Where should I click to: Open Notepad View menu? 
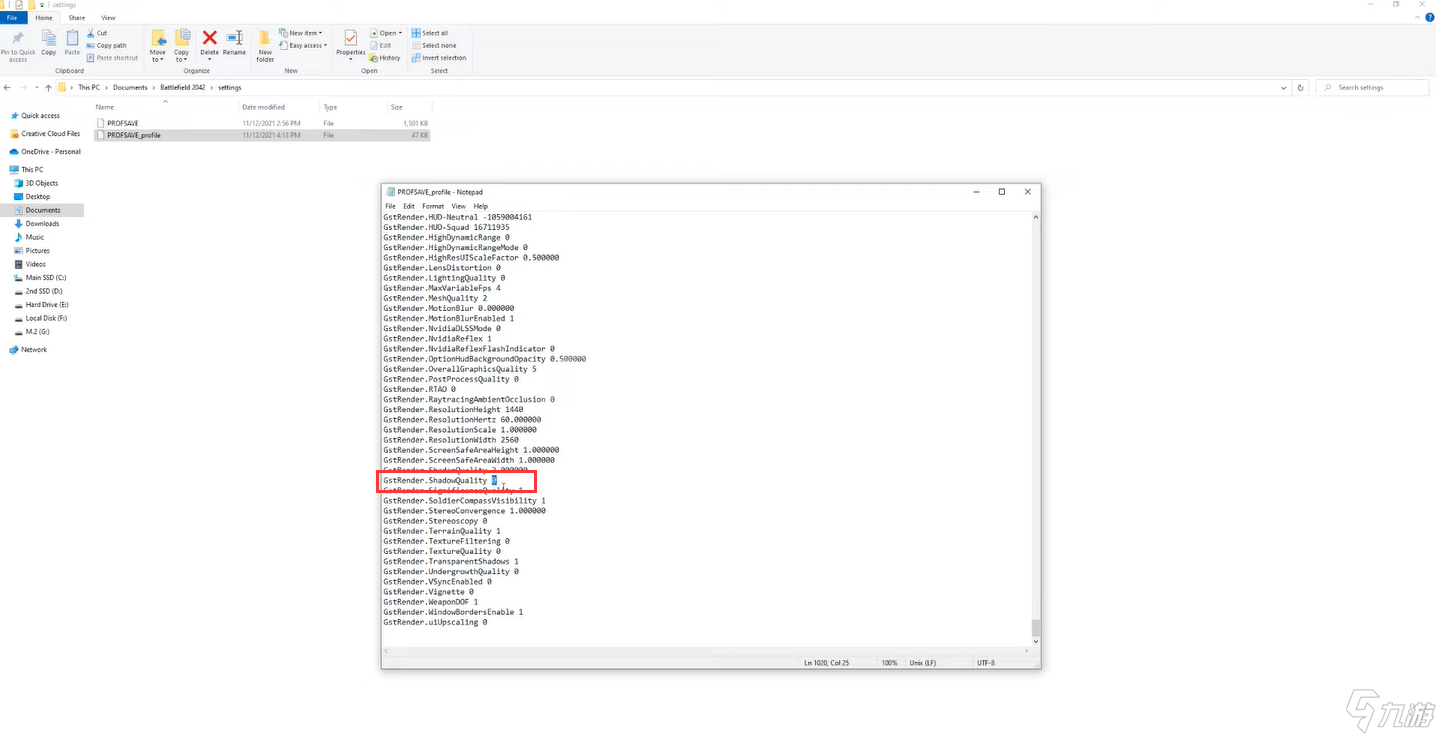[458, 206]
